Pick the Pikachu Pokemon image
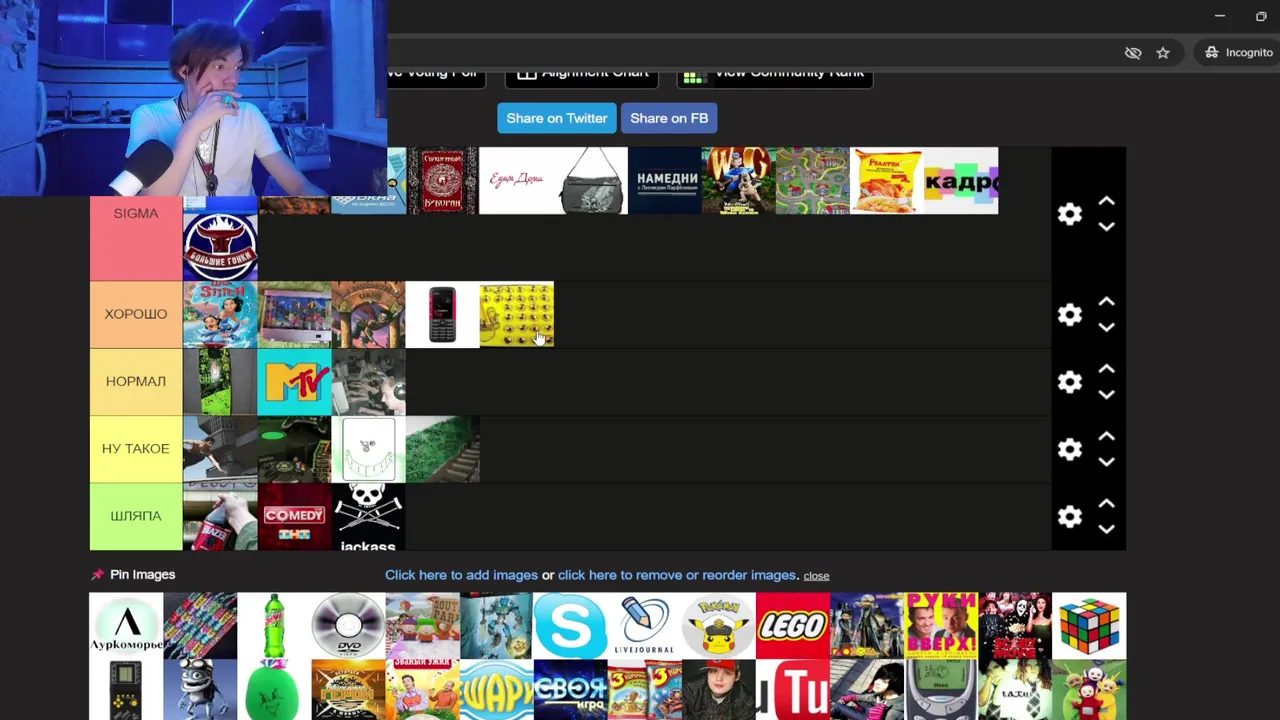1280x720 pixels. pos(718,625)
